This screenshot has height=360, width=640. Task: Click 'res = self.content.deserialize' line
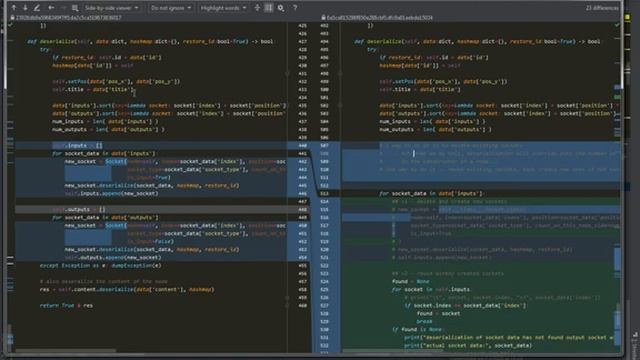tap(127, 289)
